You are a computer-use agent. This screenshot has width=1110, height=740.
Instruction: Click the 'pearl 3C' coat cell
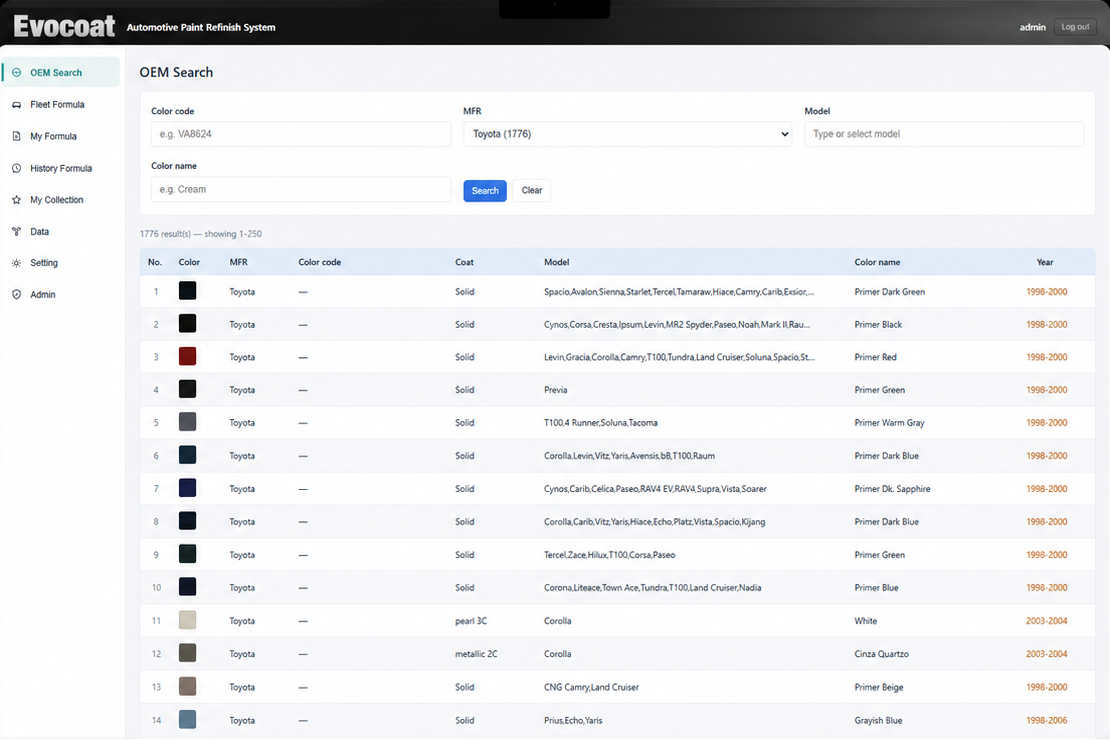(x=471, y=621)
